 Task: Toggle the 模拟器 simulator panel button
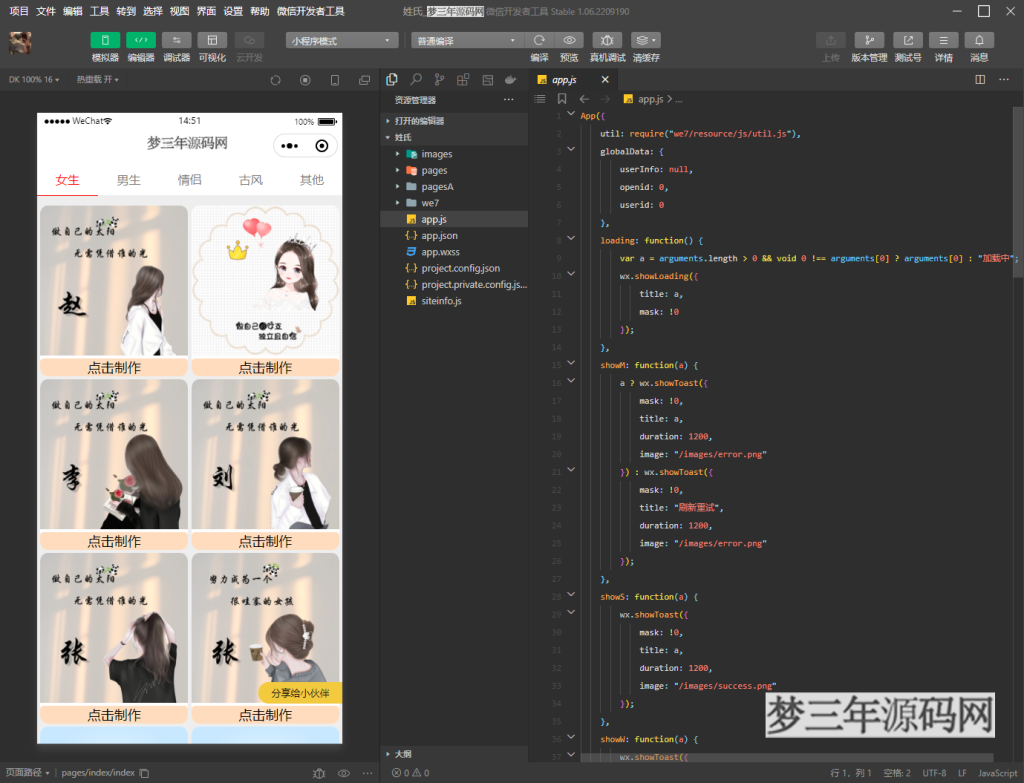coord(105,40)
